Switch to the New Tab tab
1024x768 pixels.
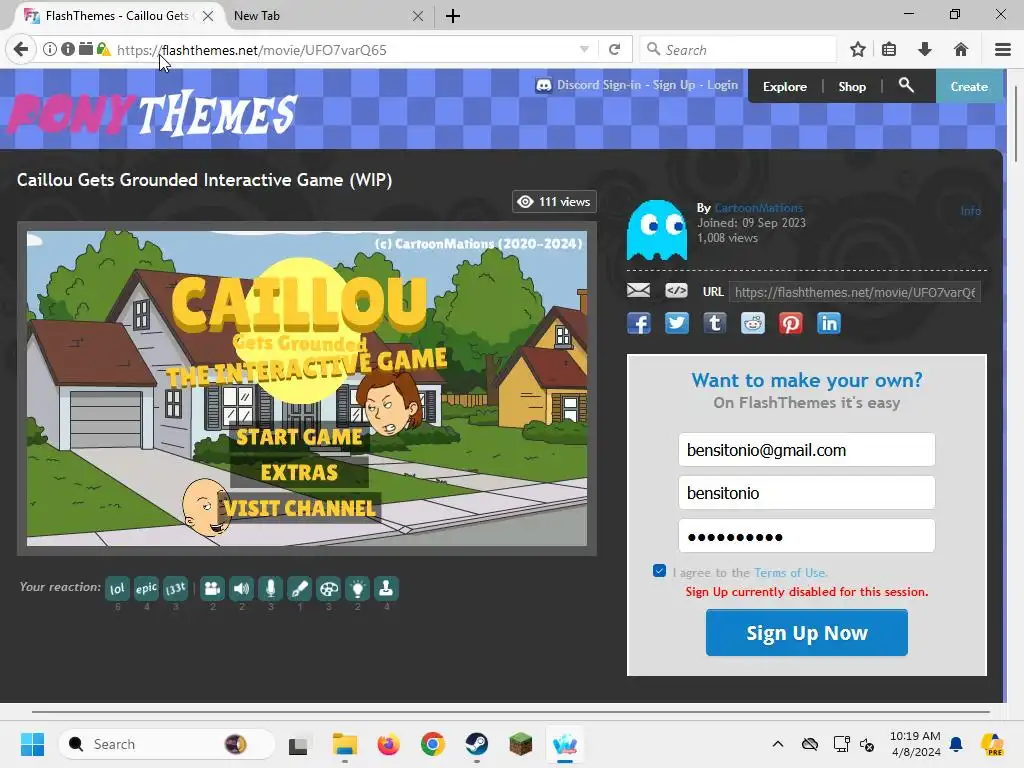(257, 16)
